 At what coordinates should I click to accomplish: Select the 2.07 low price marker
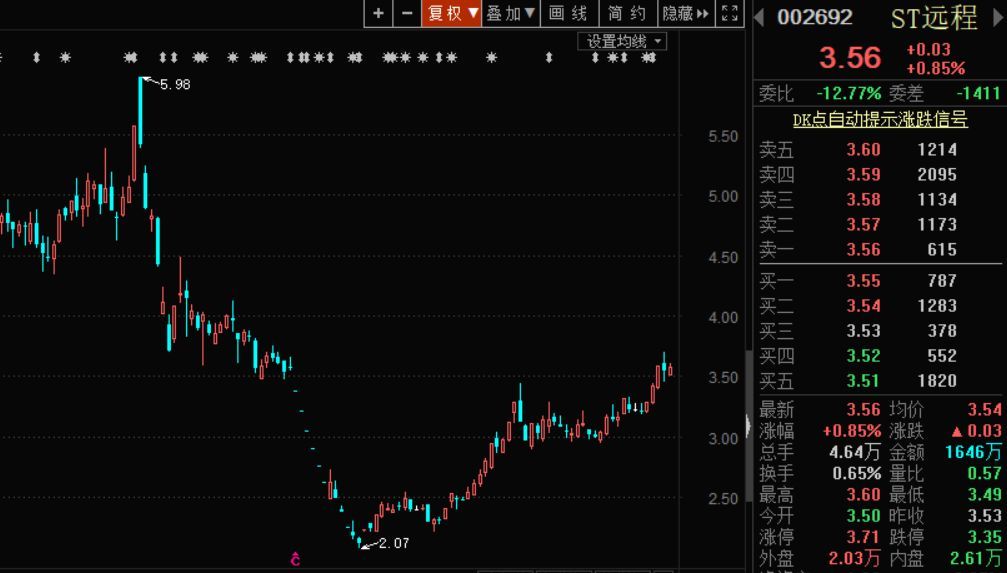[x=393, y=543]
